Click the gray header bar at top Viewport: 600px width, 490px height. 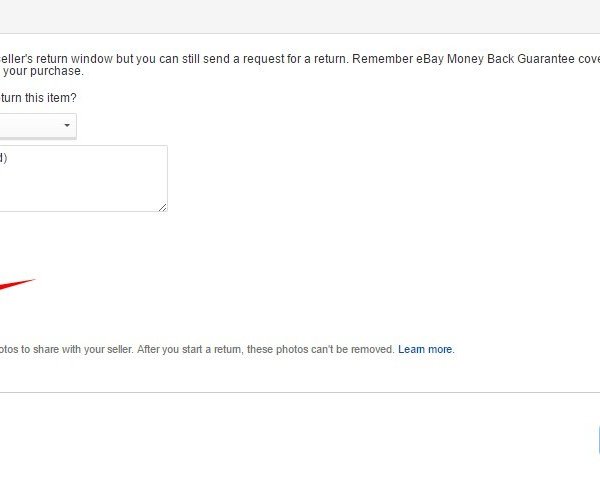click(x=300, y=16)
